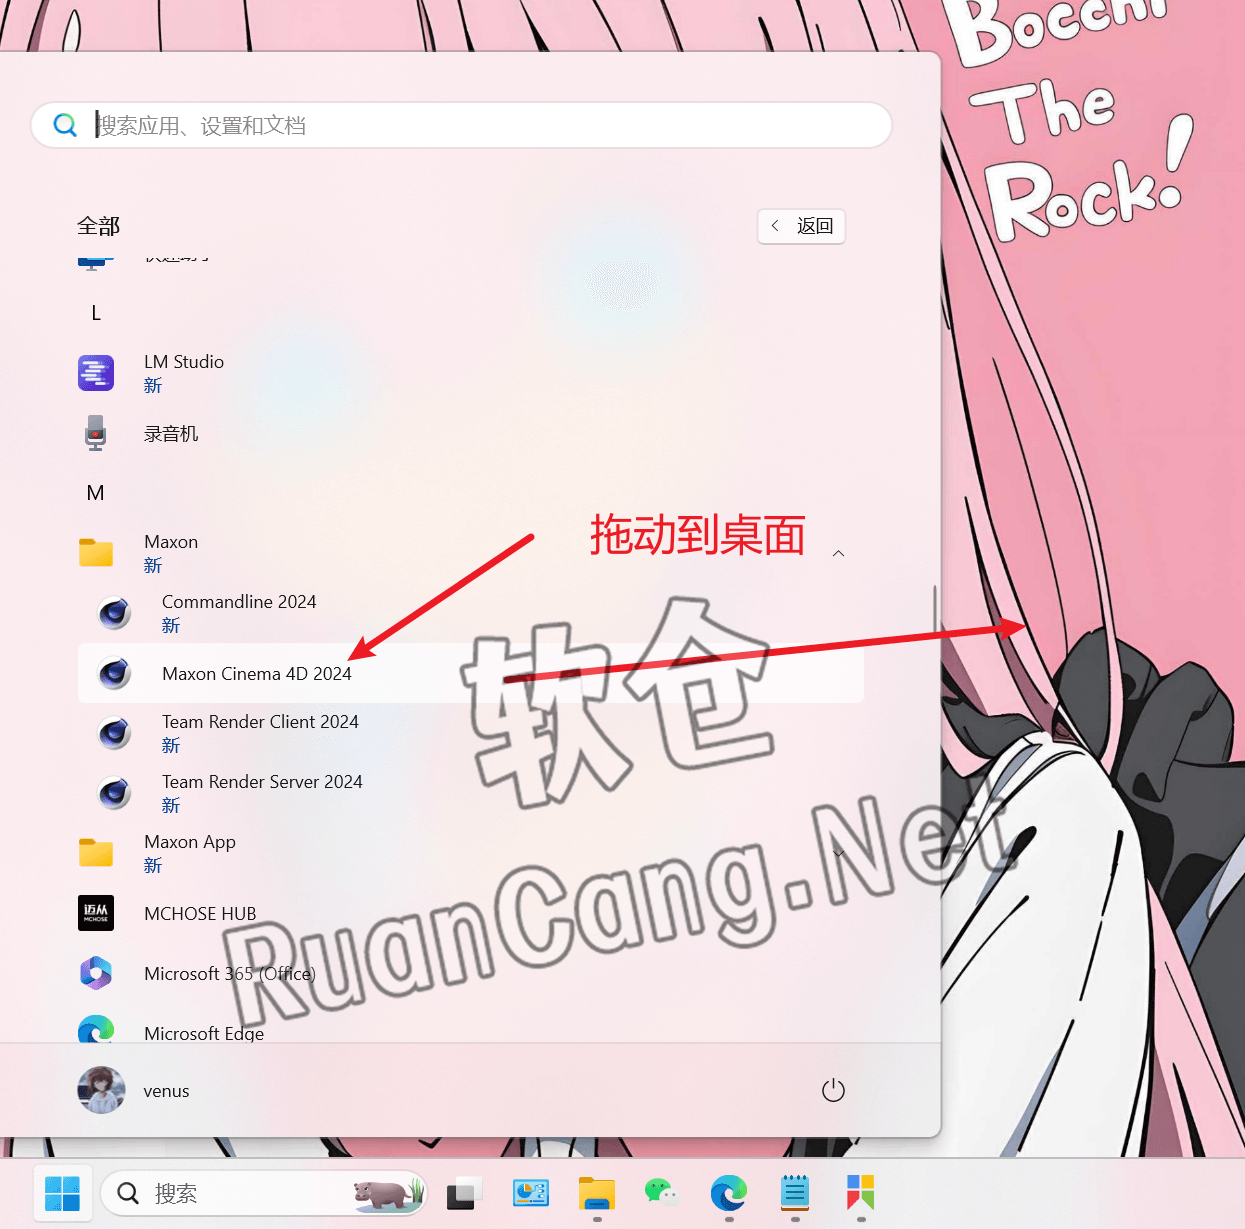Viewport: 1245px width, 1229px height.
Task: Open File Explorer from the taskbar
Action: click(x=597, y=1193)
